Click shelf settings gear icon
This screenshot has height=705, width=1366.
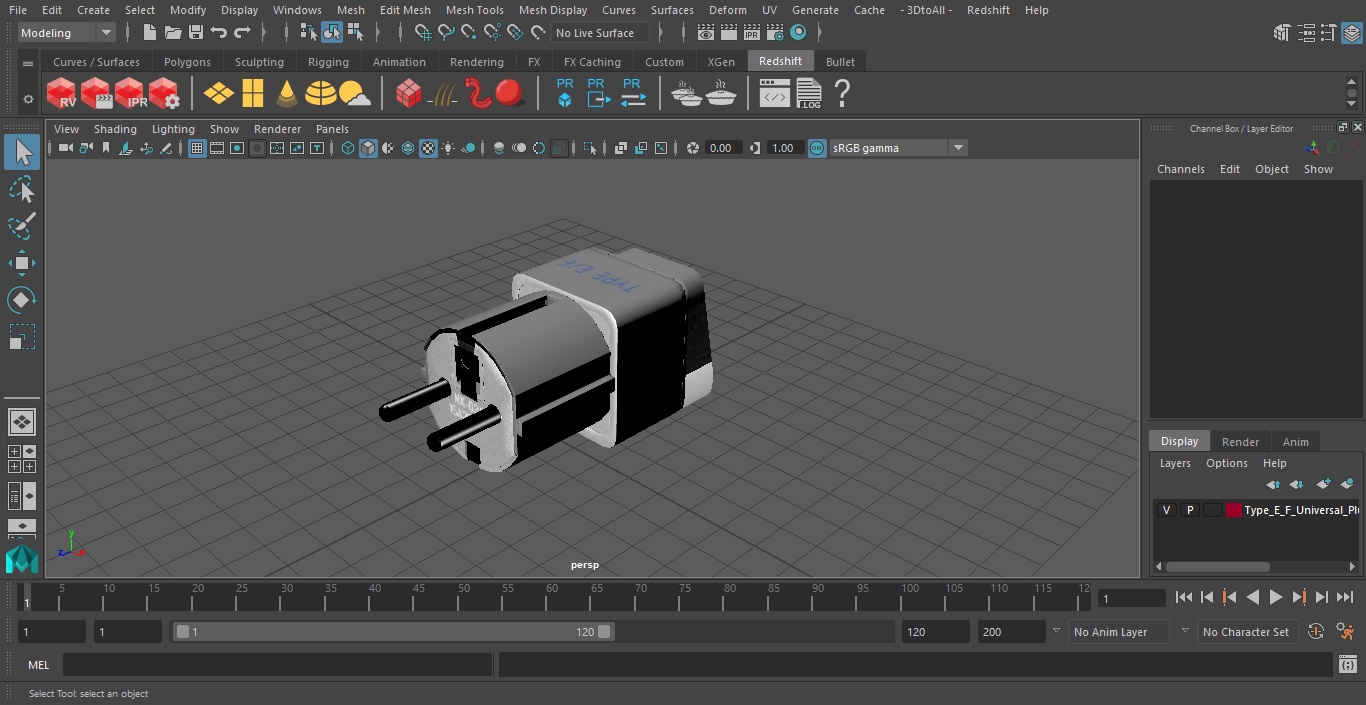(28, 99)
